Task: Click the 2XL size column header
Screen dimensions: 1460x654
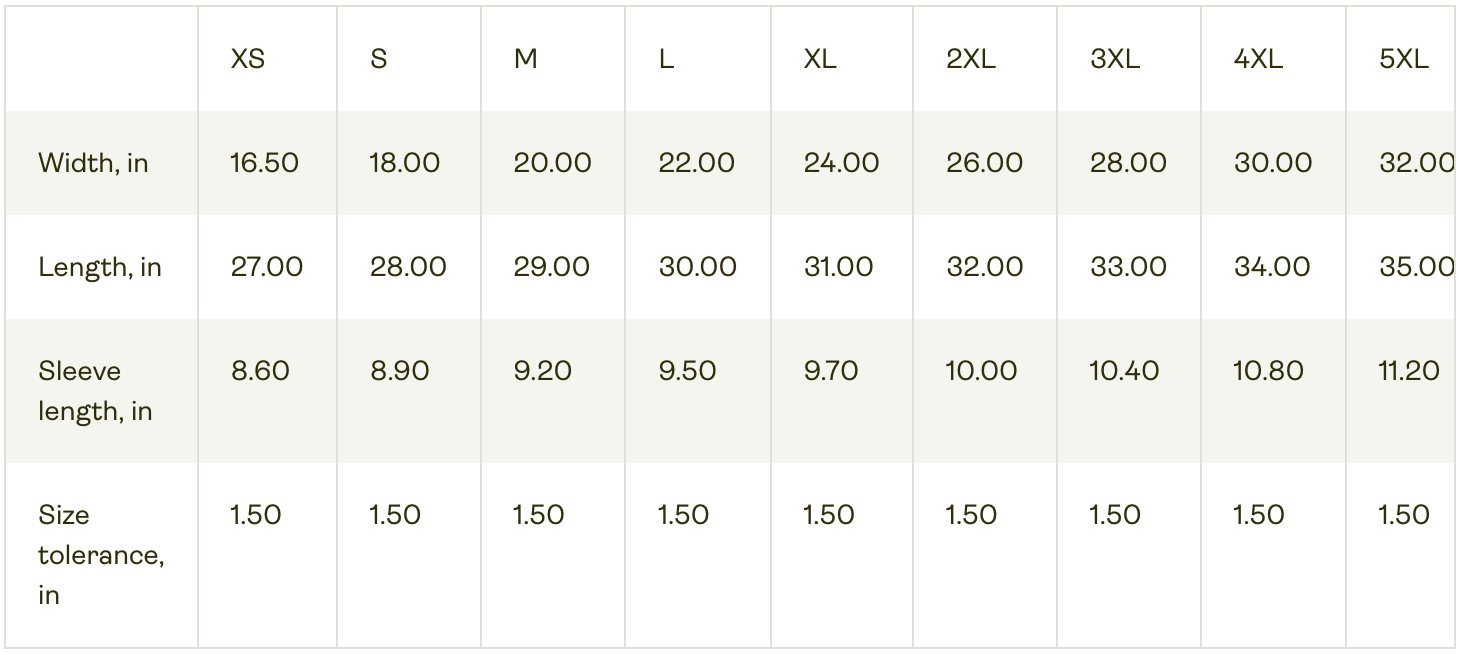Action: point(970,59)
